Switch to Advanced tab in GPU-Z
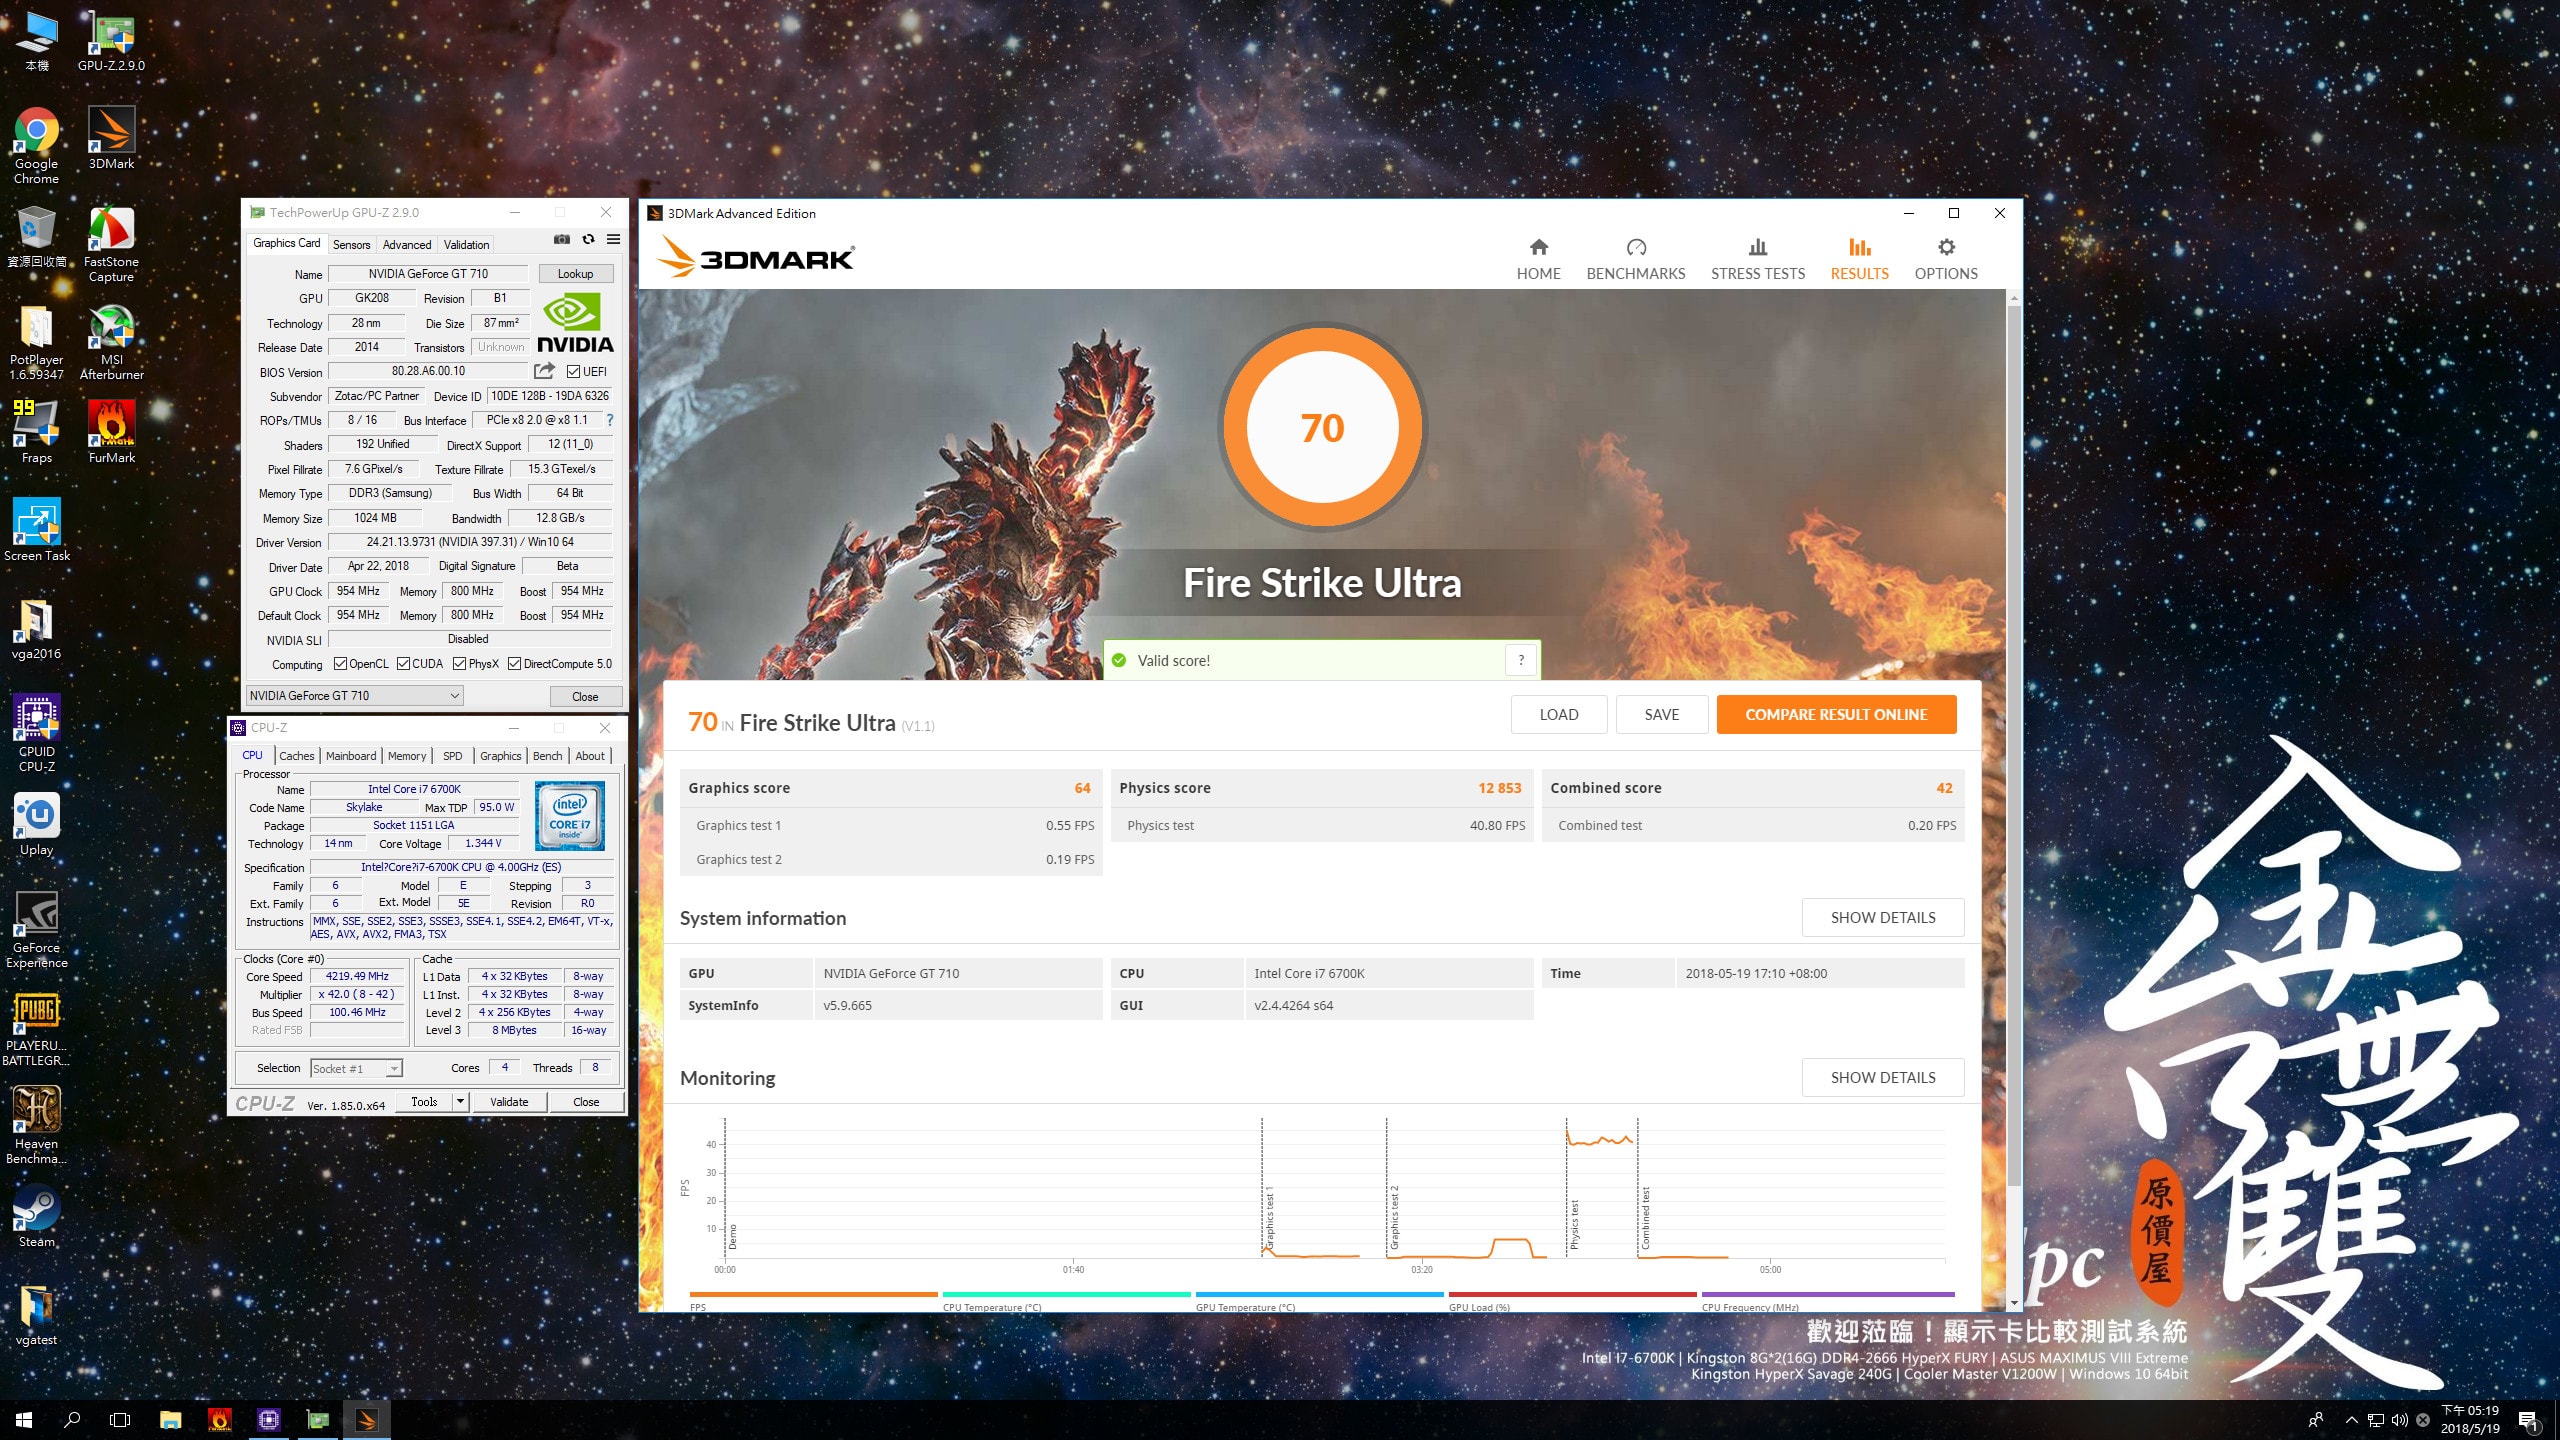Image resolution: width=2560 pixels, height=1440 pixels. coord(407,245)
